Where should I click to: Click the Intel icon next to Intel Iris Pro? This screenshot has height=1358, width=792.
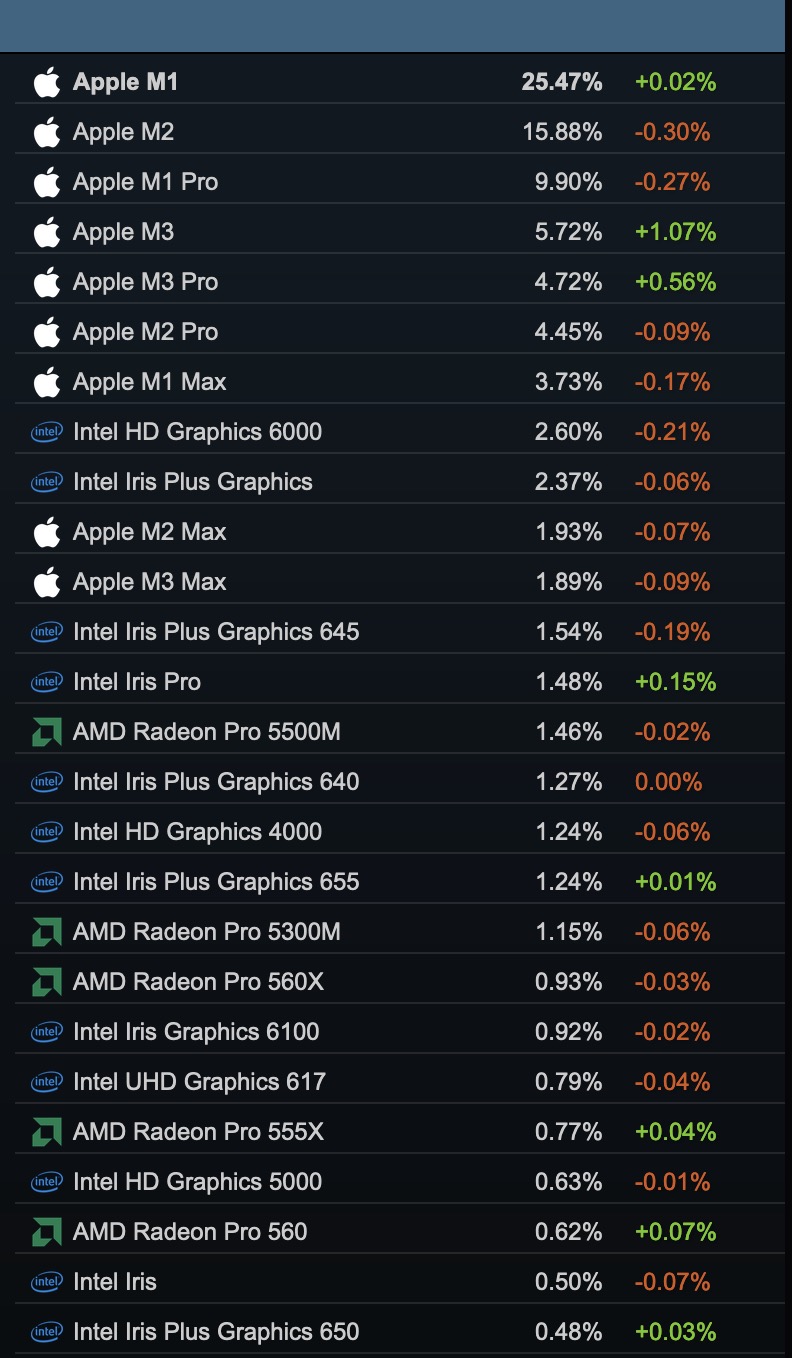tap(47, 682)
